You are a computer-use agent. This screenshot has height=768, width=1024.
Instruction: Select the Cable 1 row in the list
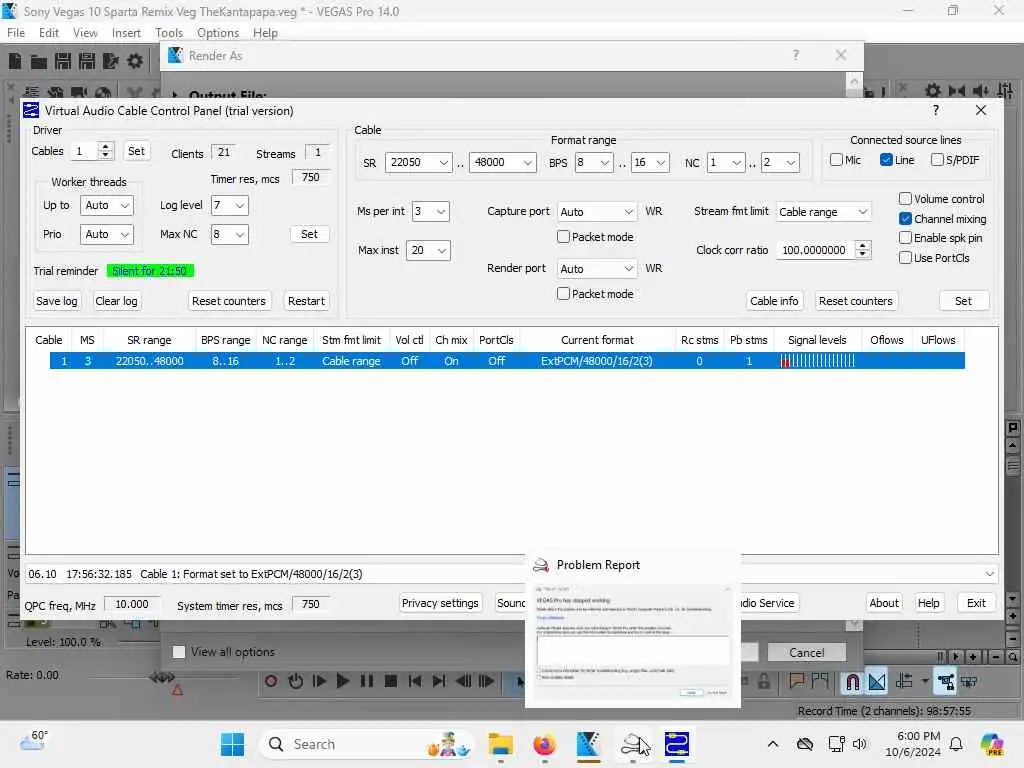[507, 360]
